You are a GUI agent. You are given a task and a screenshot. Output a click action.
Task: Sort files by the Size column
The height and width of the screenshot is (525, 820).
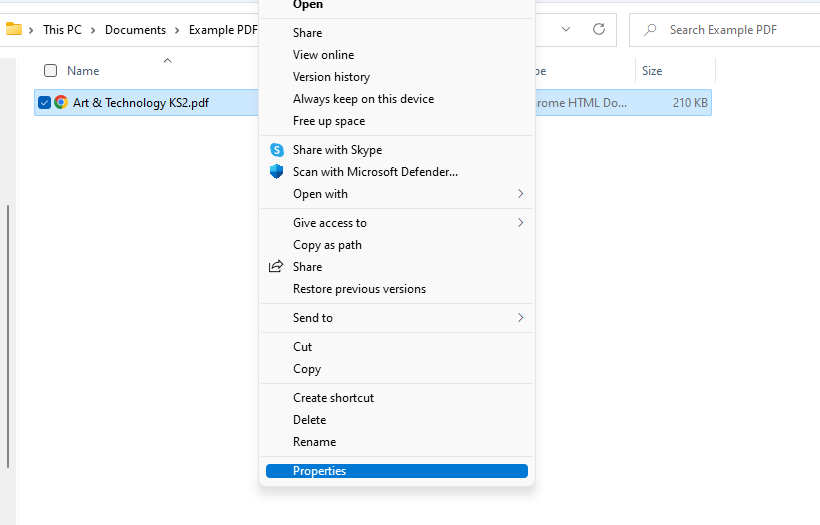(653, 71)
